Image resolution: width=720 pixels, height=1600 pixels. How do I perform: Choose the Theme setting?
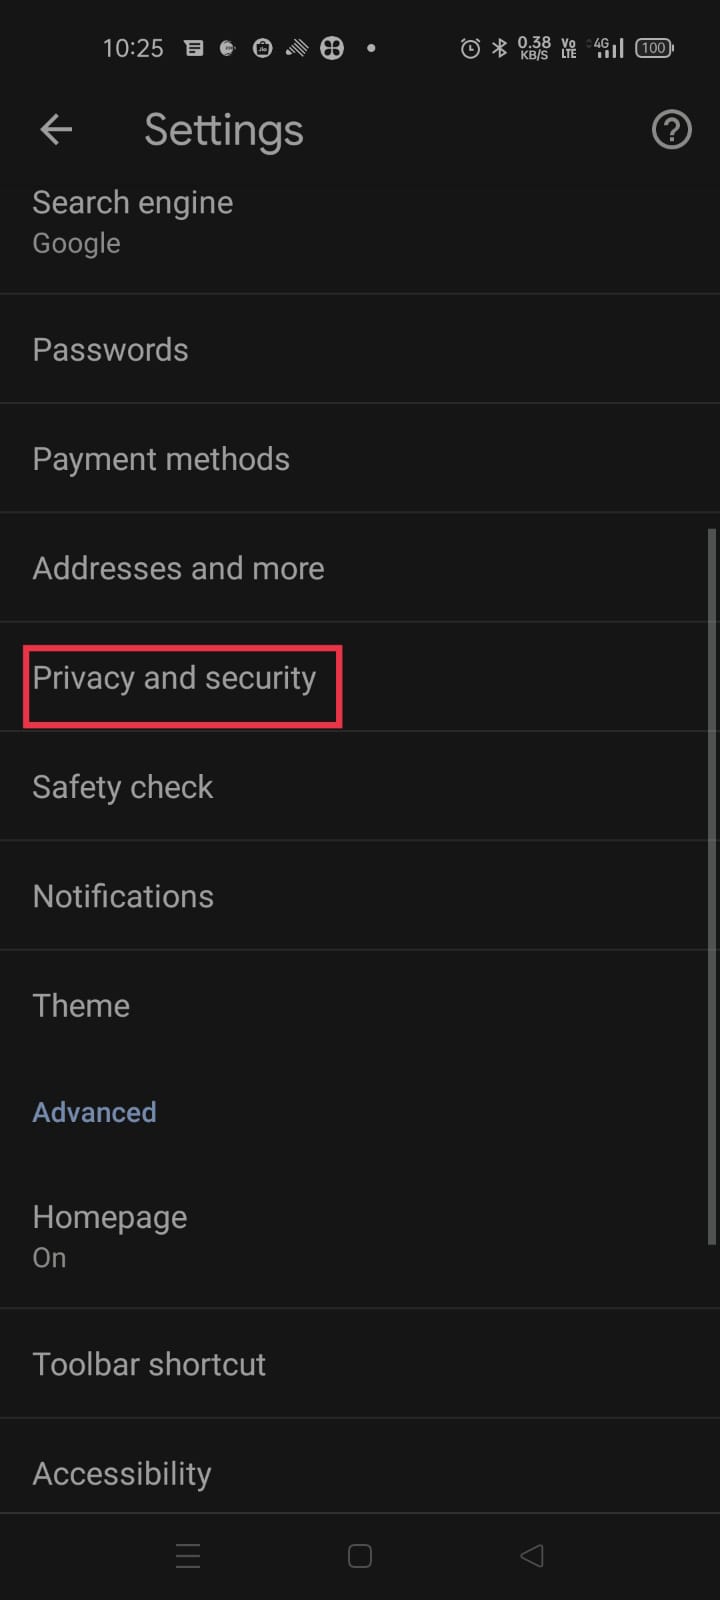[x=81, y=1005]
